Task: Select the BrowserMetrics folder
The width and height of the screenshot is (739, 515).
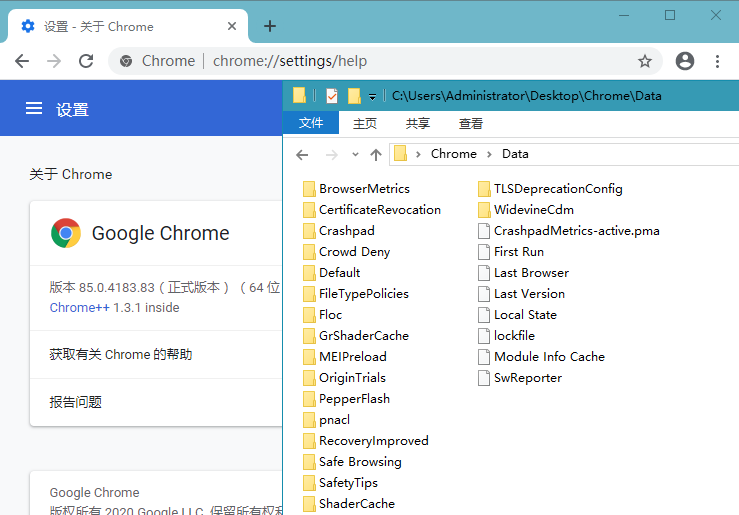Action: pos(357,189)
